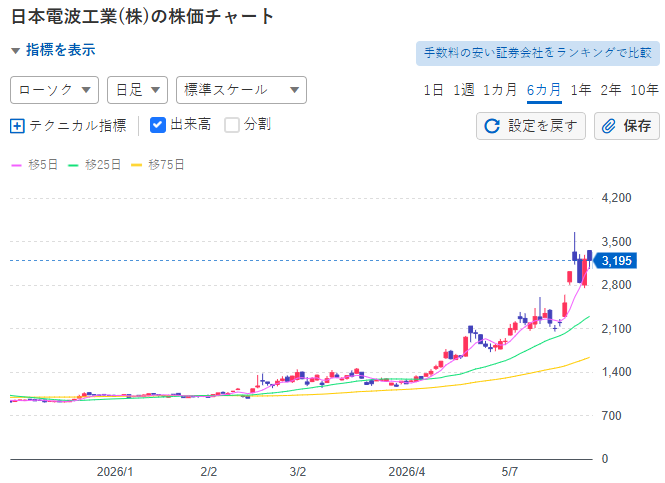
Task: Click the 3,500 axis value
Action: pyautogui.click(x=617, y=242)
